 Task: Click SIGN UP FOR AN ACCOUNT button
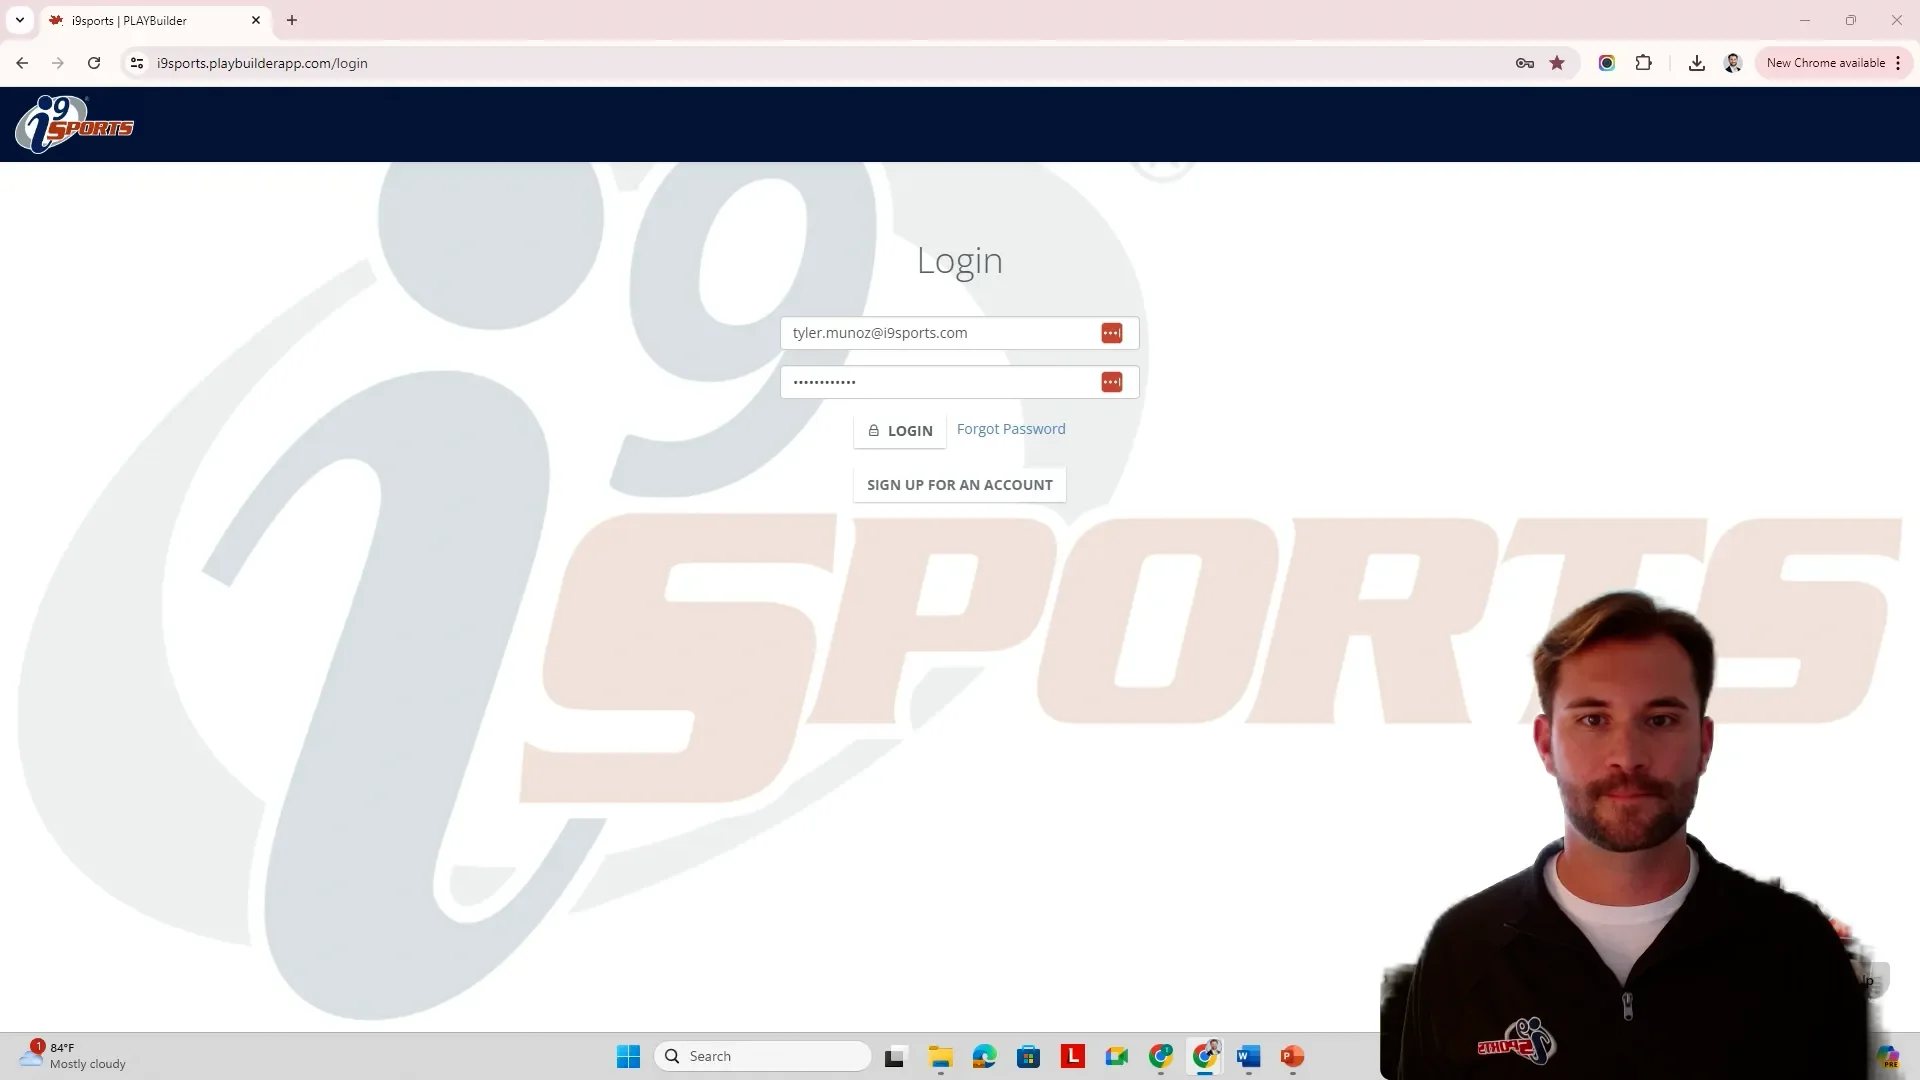pos(959,485)
